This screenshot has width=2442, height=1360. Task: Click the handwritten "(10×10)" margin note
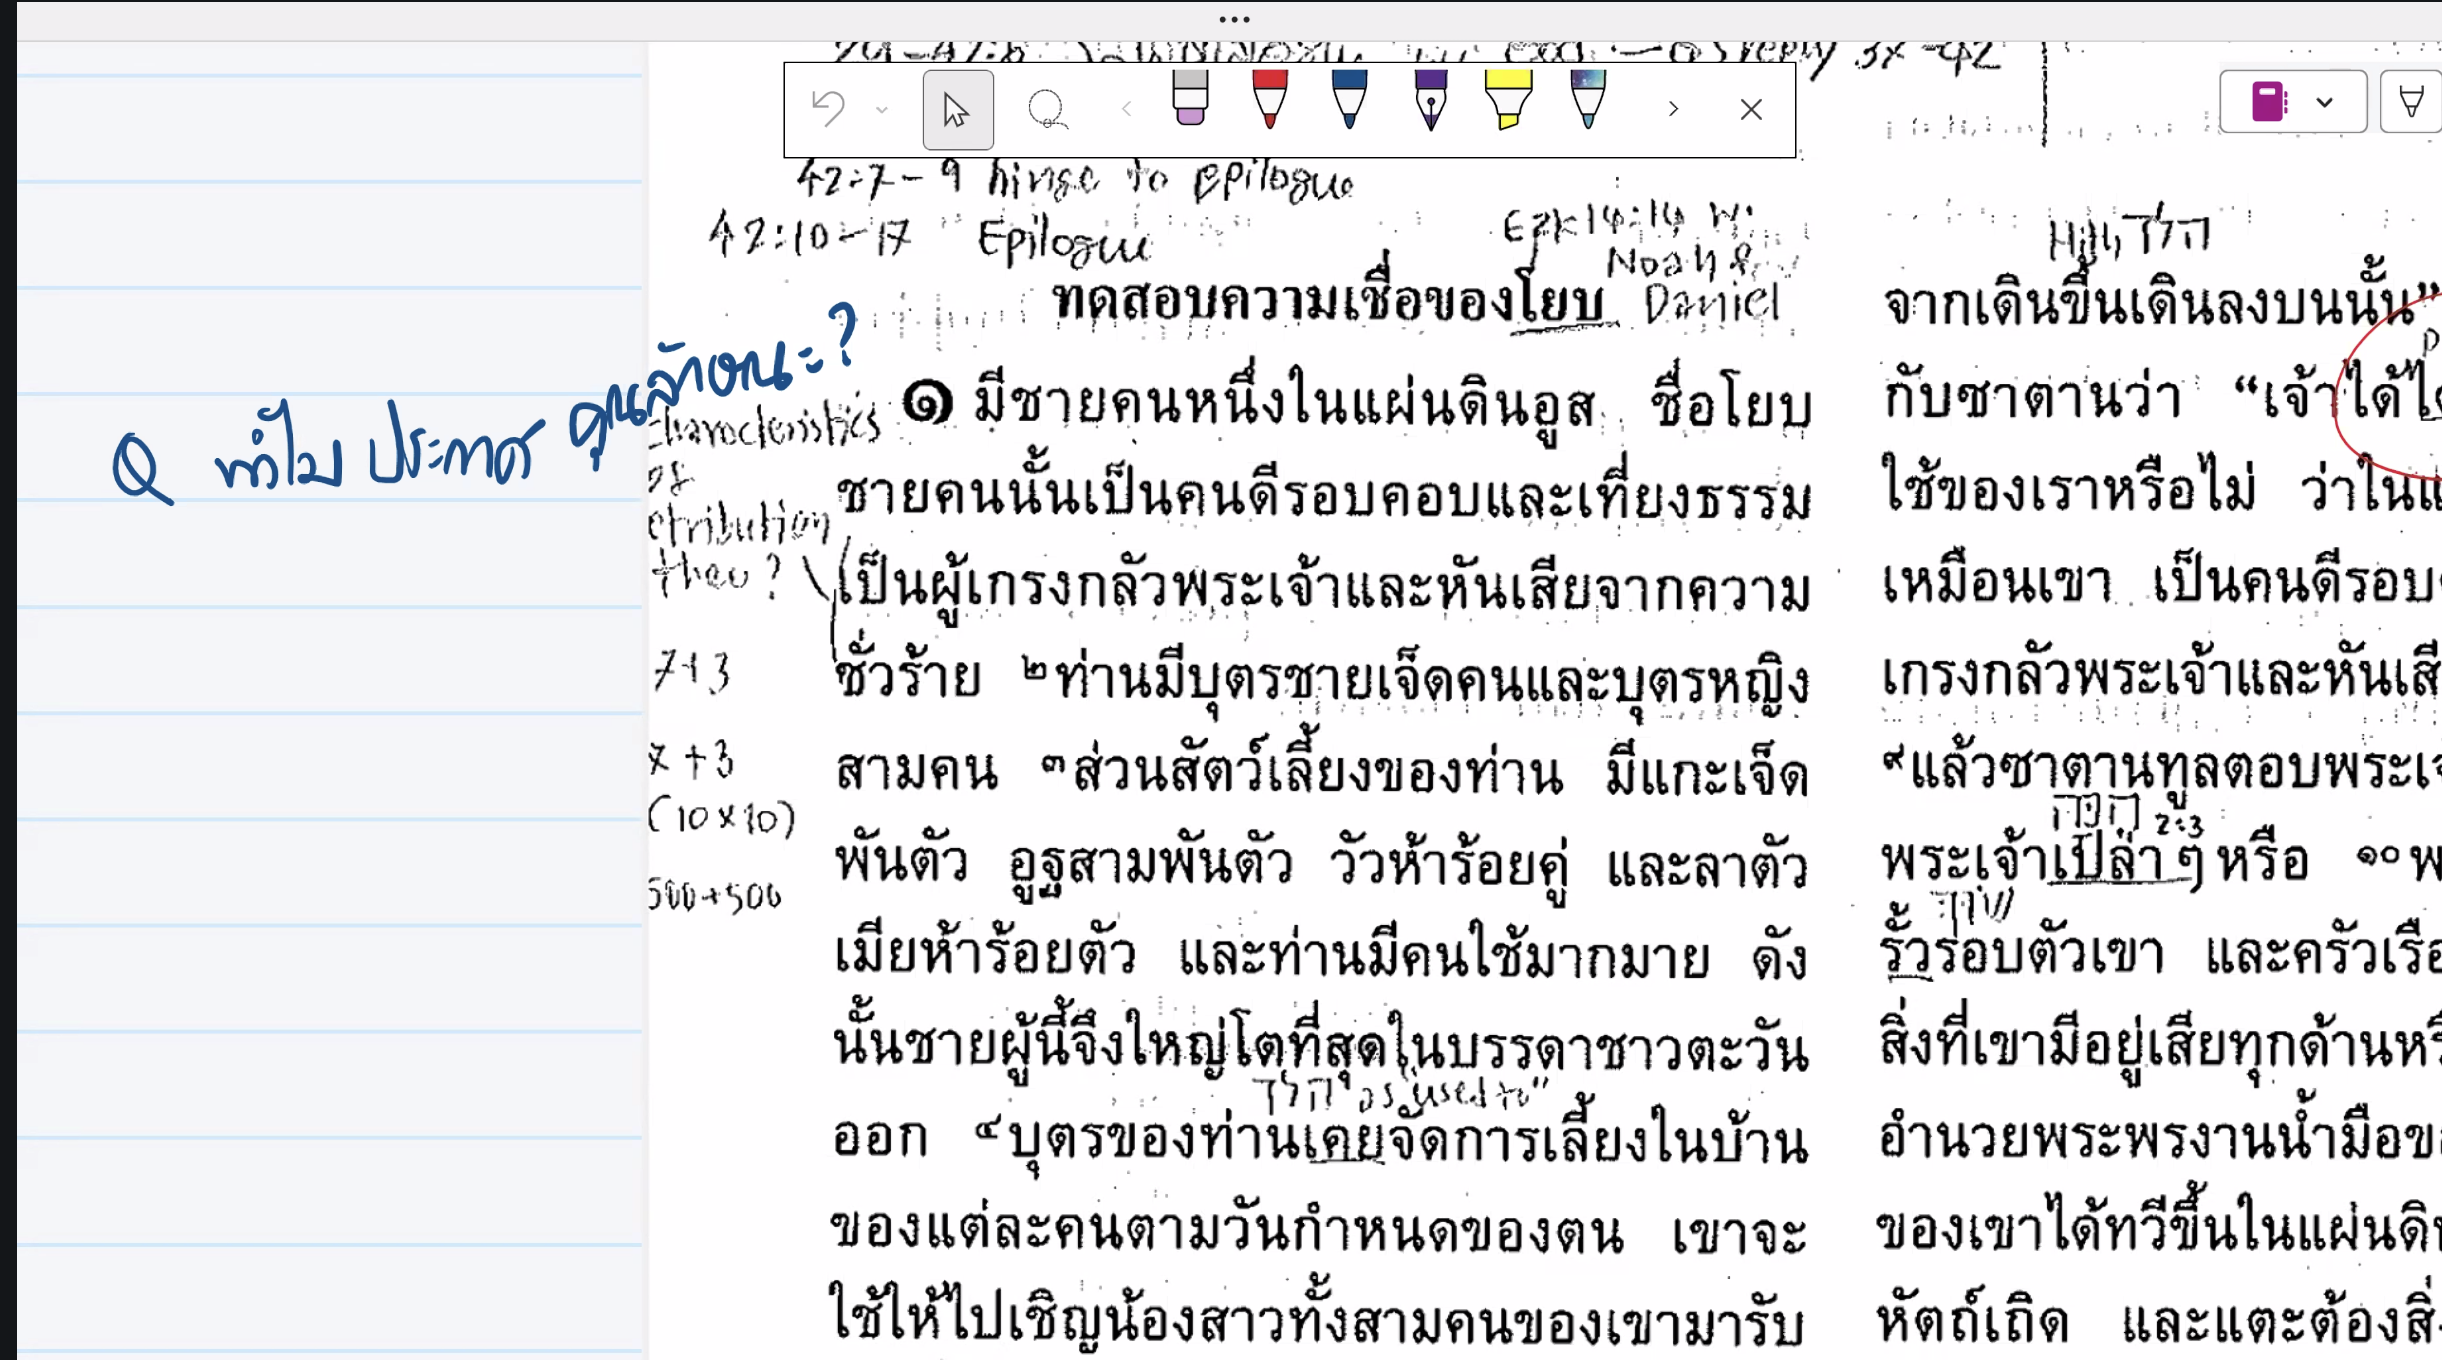click(721, 817)
